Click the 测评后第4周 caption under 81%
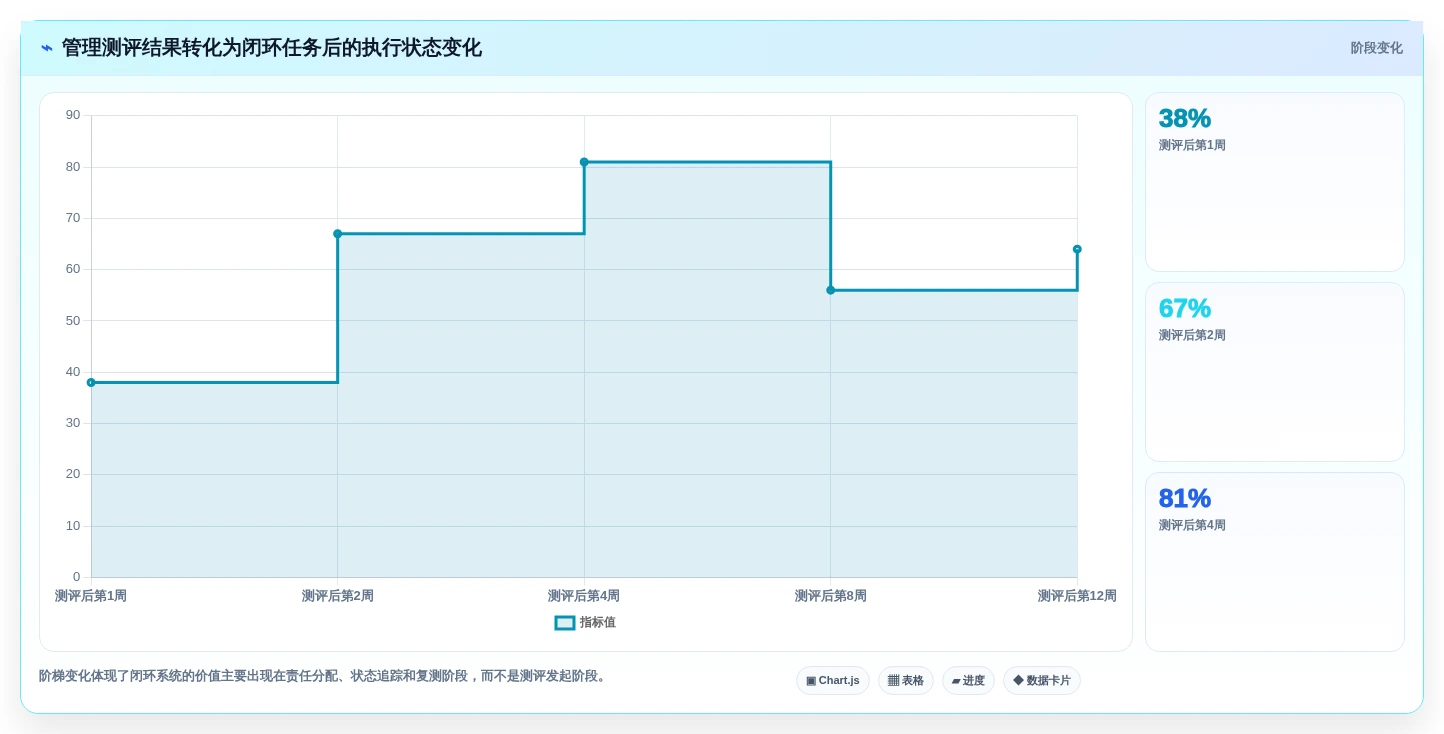This screenshot has height=734, width=1444. point(1192,525)
